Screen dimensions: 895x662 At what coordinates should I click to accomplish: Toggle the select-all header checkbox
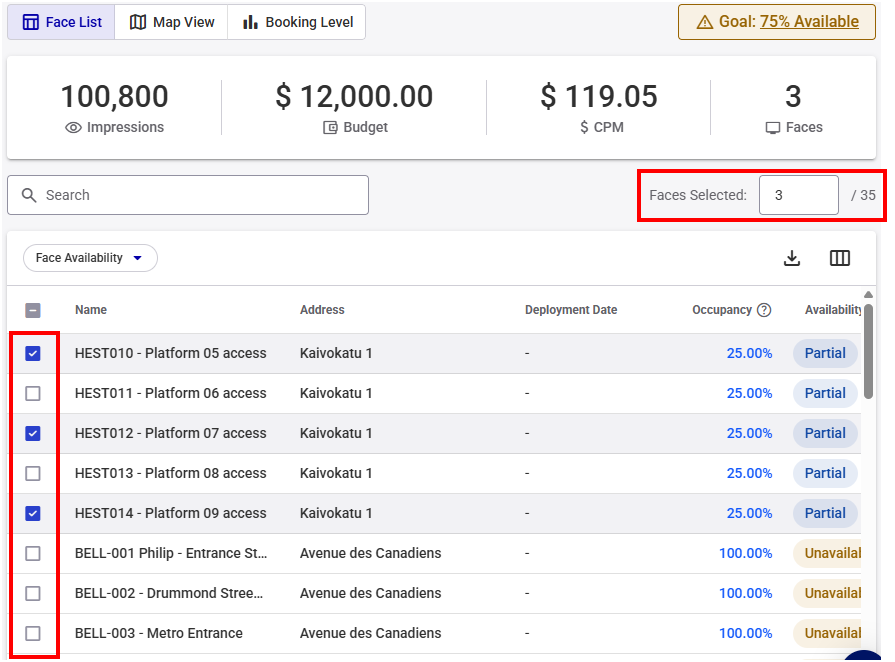coord(33,310)
